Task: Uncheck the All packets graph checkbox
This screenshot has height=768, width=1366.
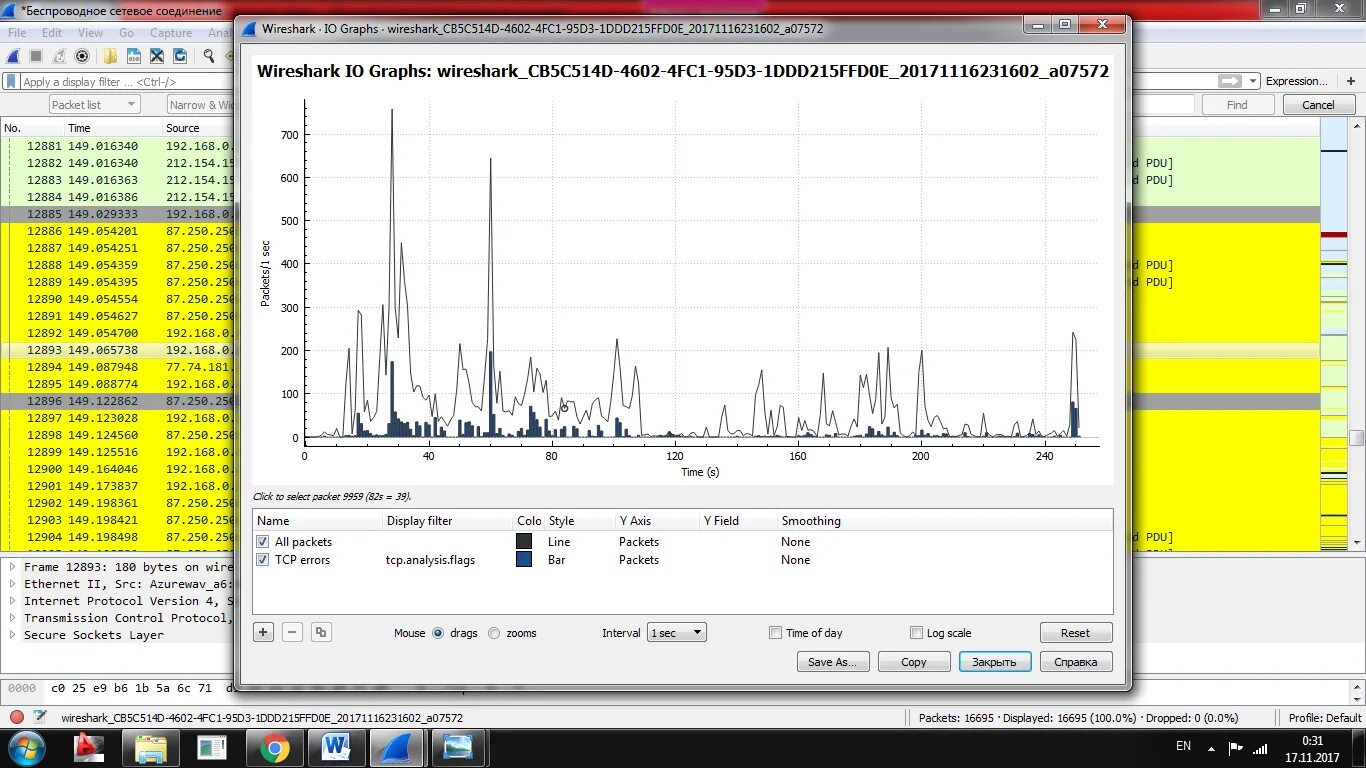Action: click(x=263, y=542)
